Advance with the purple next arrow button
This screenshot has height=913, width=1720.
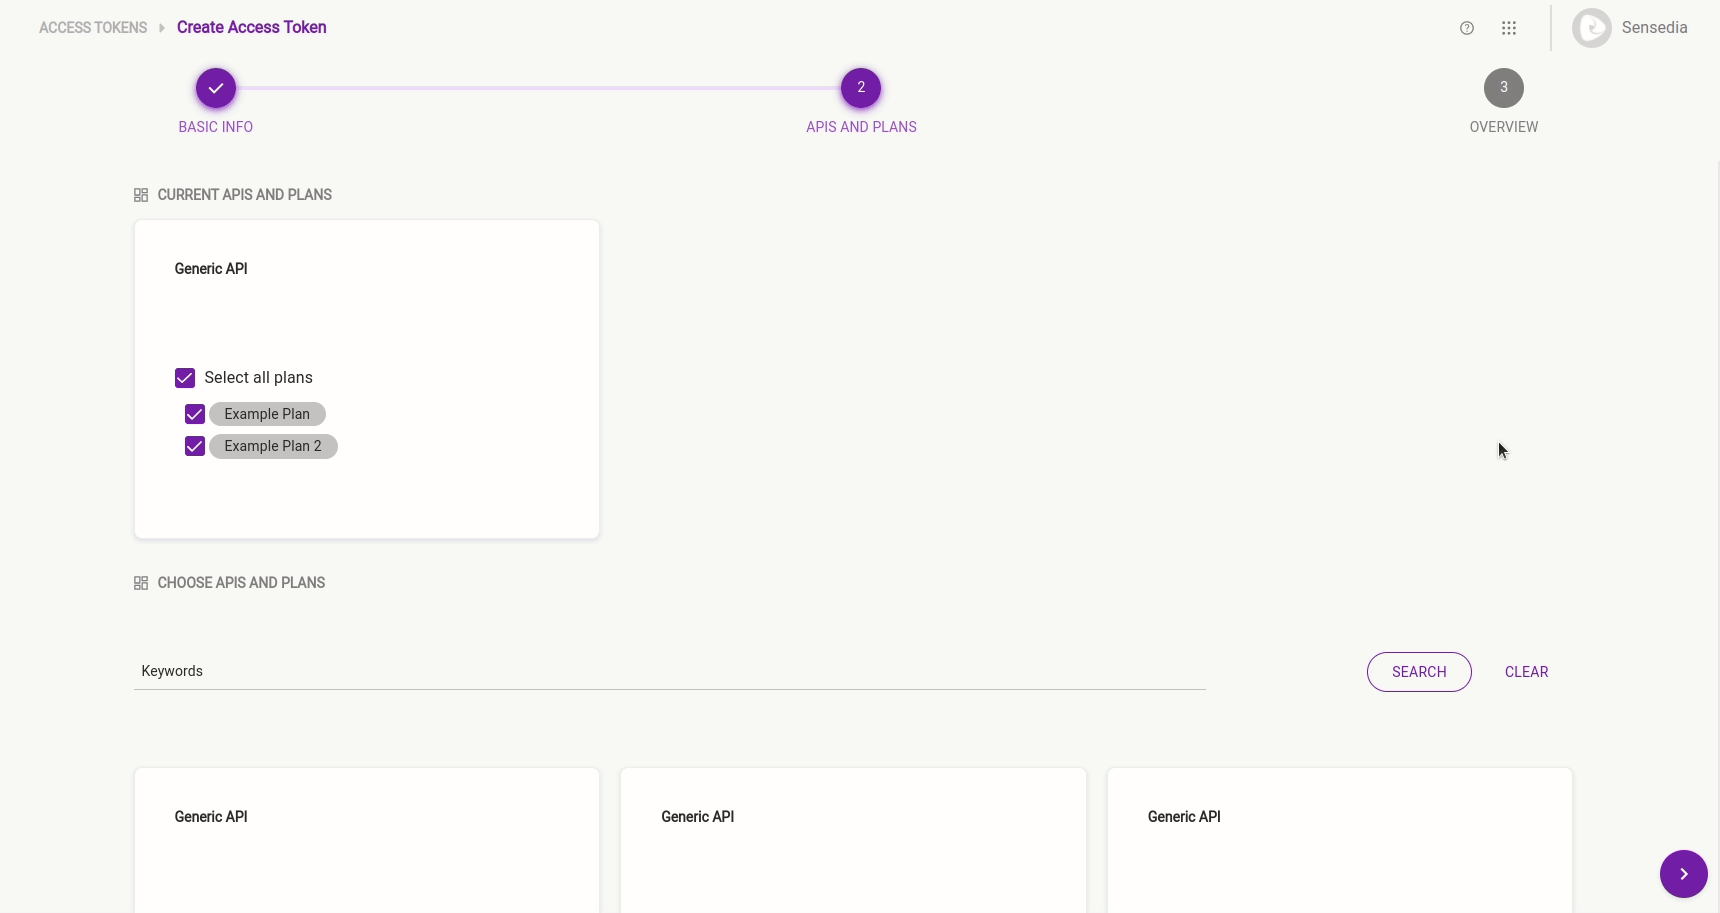click(1684, 873)
